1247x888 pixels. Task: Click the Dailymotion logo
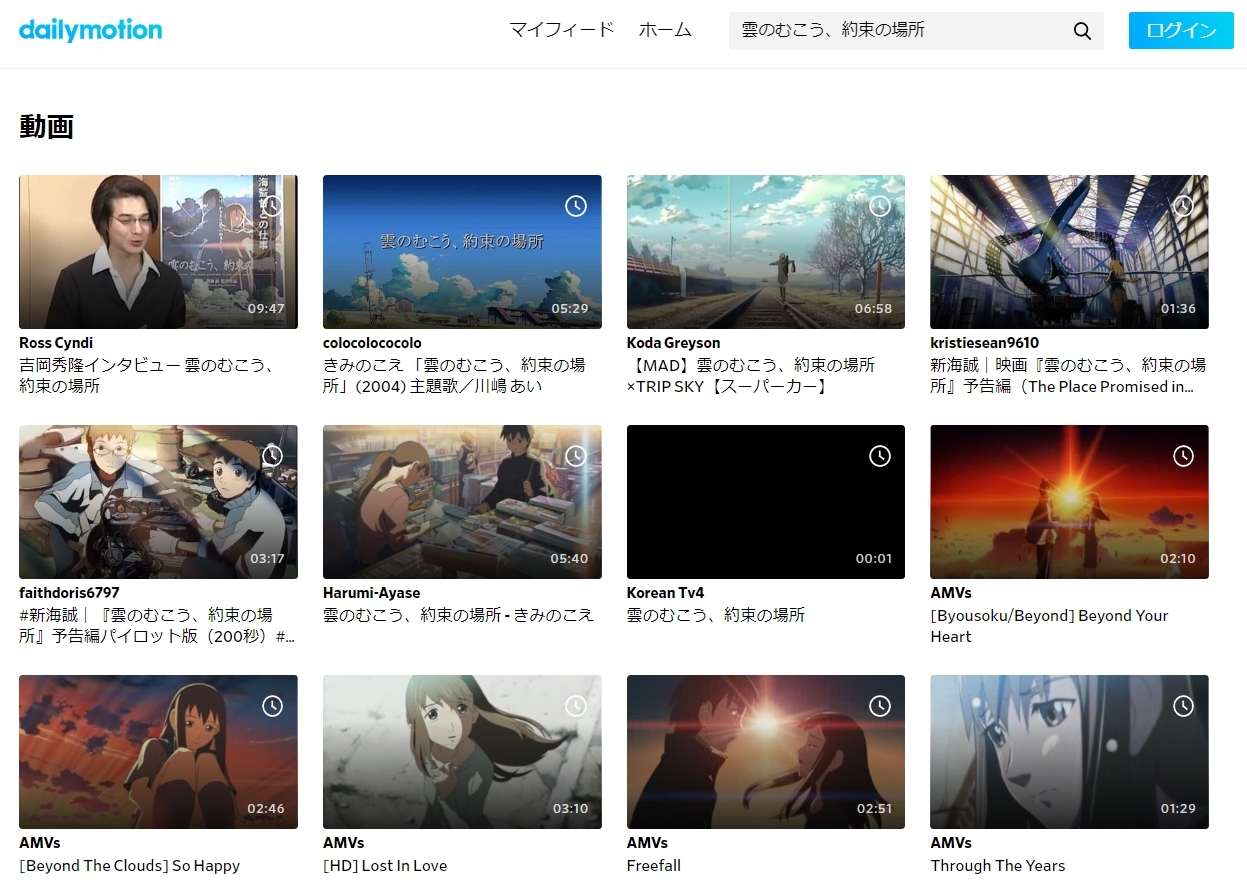(x=90, y=30)
